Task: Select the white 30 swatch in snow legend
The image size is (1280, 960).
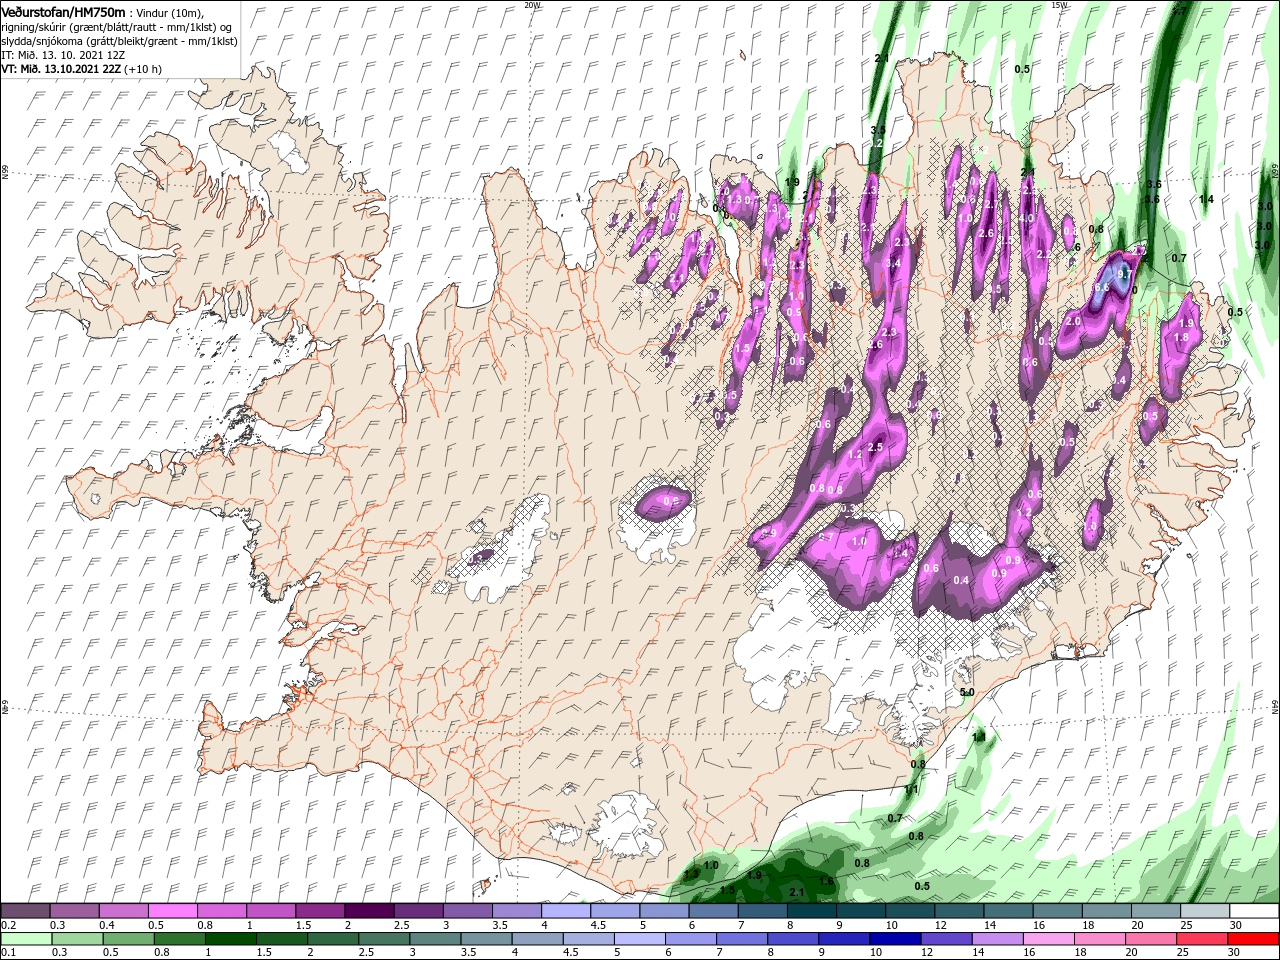Action: [x=1254, y=911]
